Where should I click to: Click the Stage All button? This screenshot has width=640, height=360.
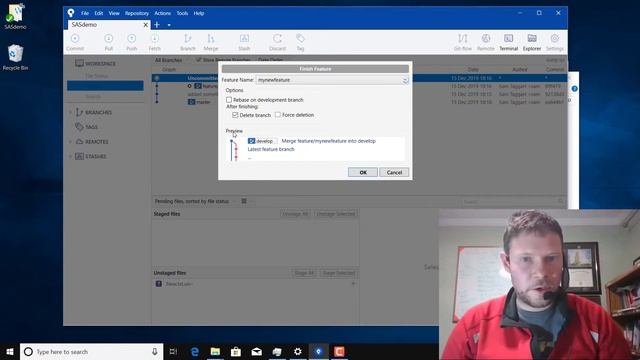[x=304, y=273]
